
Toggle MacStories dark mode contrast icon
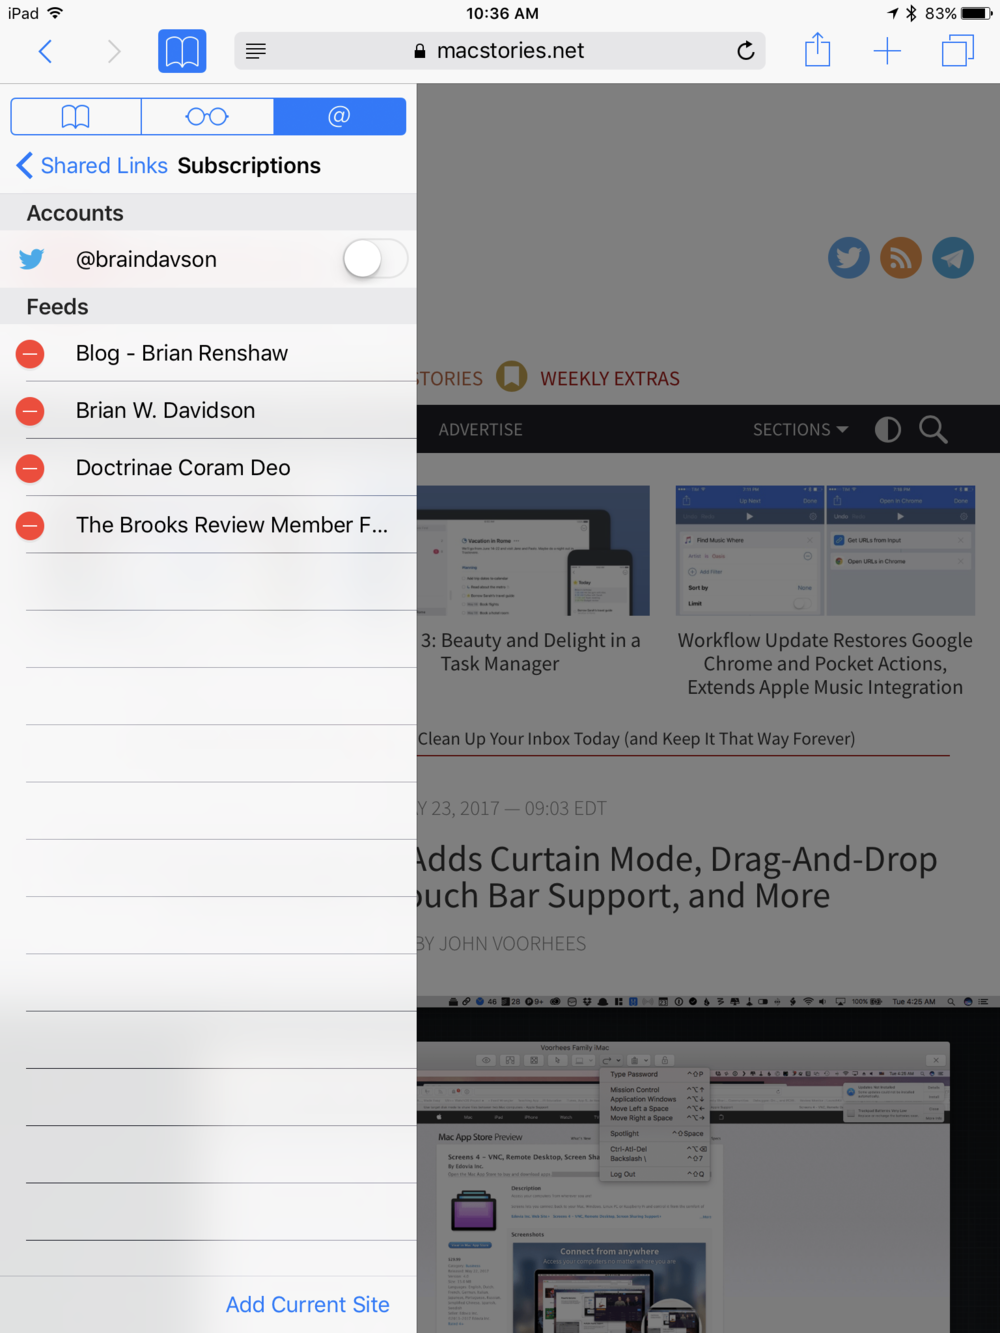[887, 430]
